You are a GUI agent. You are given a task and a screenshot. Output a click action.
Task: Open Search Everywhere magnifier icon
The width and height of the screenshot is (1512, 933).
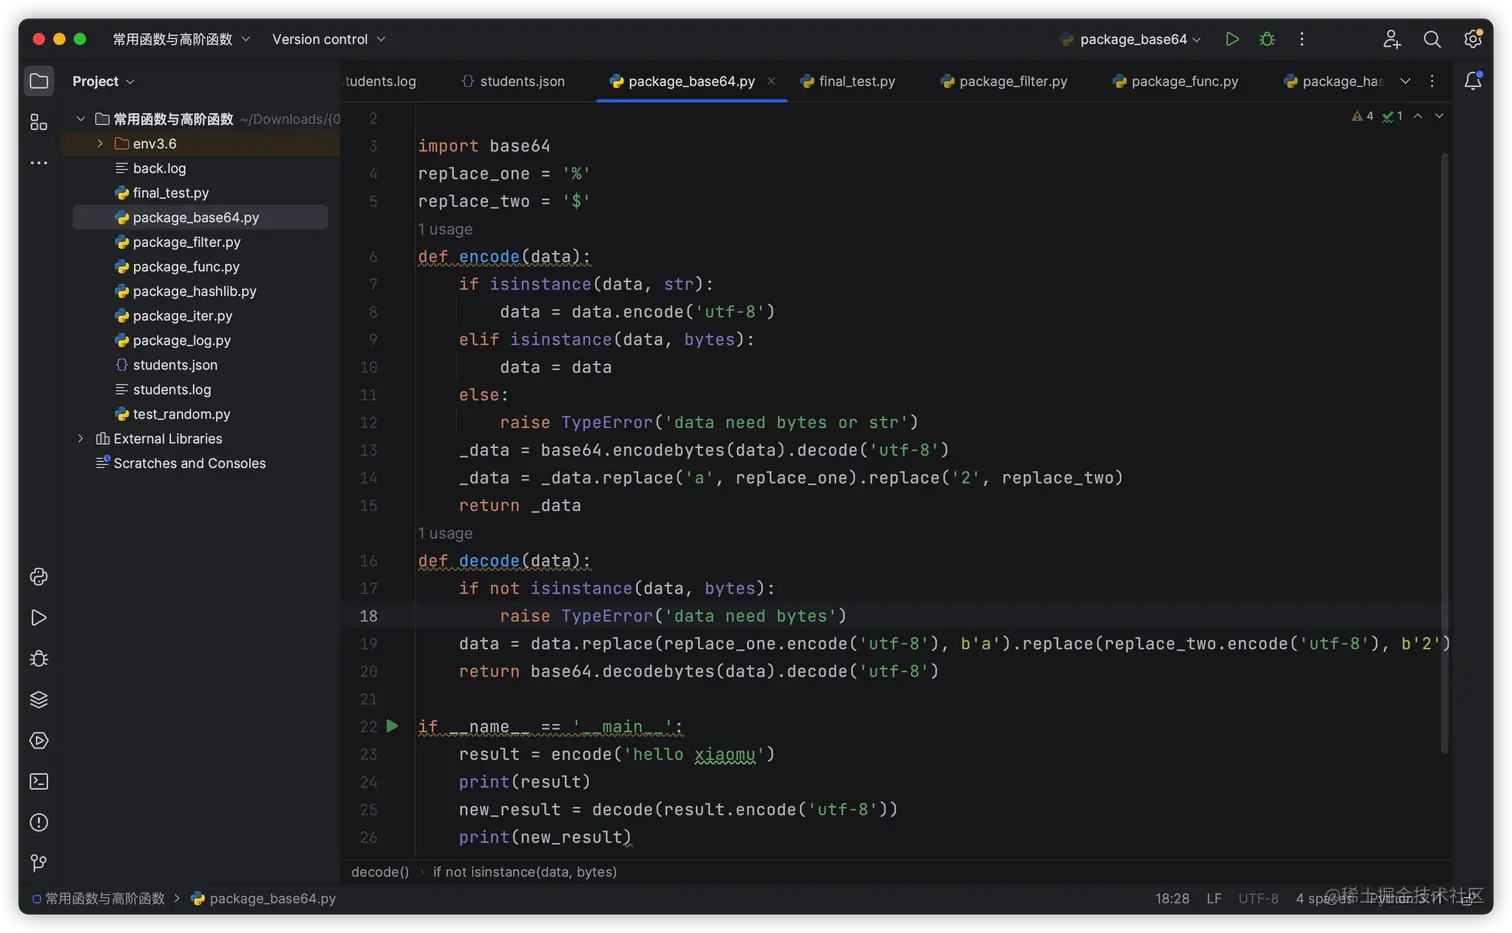[1432, 39]
